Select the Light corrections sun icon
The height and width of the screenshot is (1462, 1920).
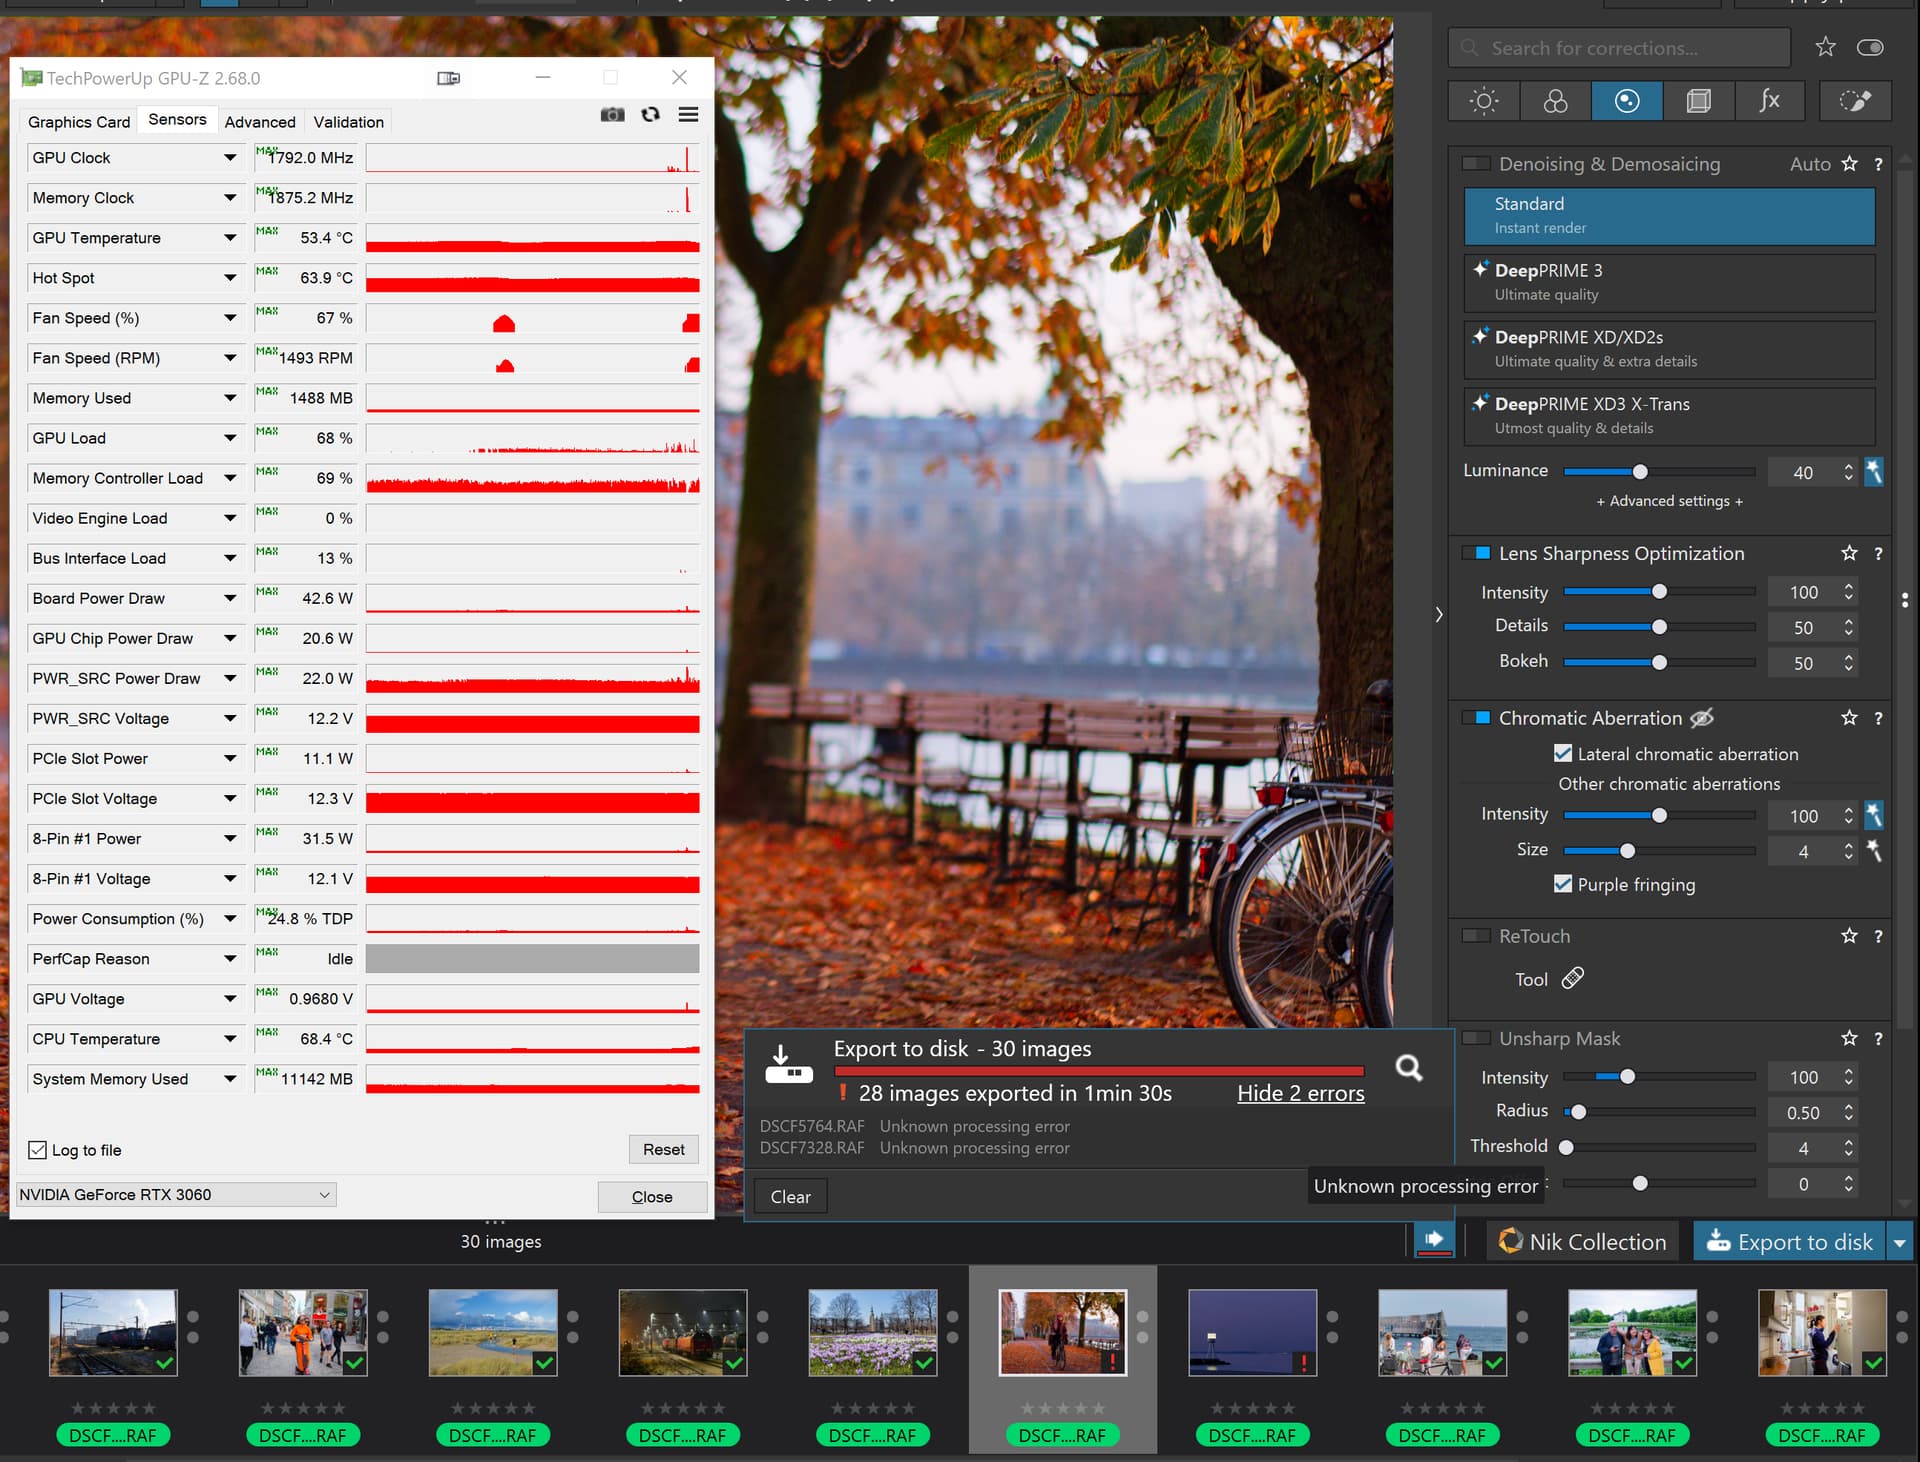point(1484,101)
